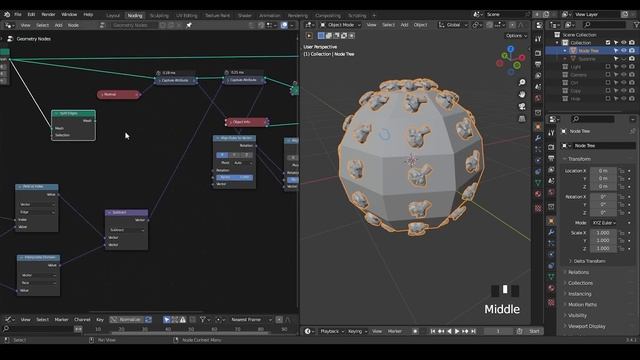This screenshot has height=360, width=640.
Task: Click the node tree type icon before Geometry Nodes field
Action: click(x=102, y=25)
